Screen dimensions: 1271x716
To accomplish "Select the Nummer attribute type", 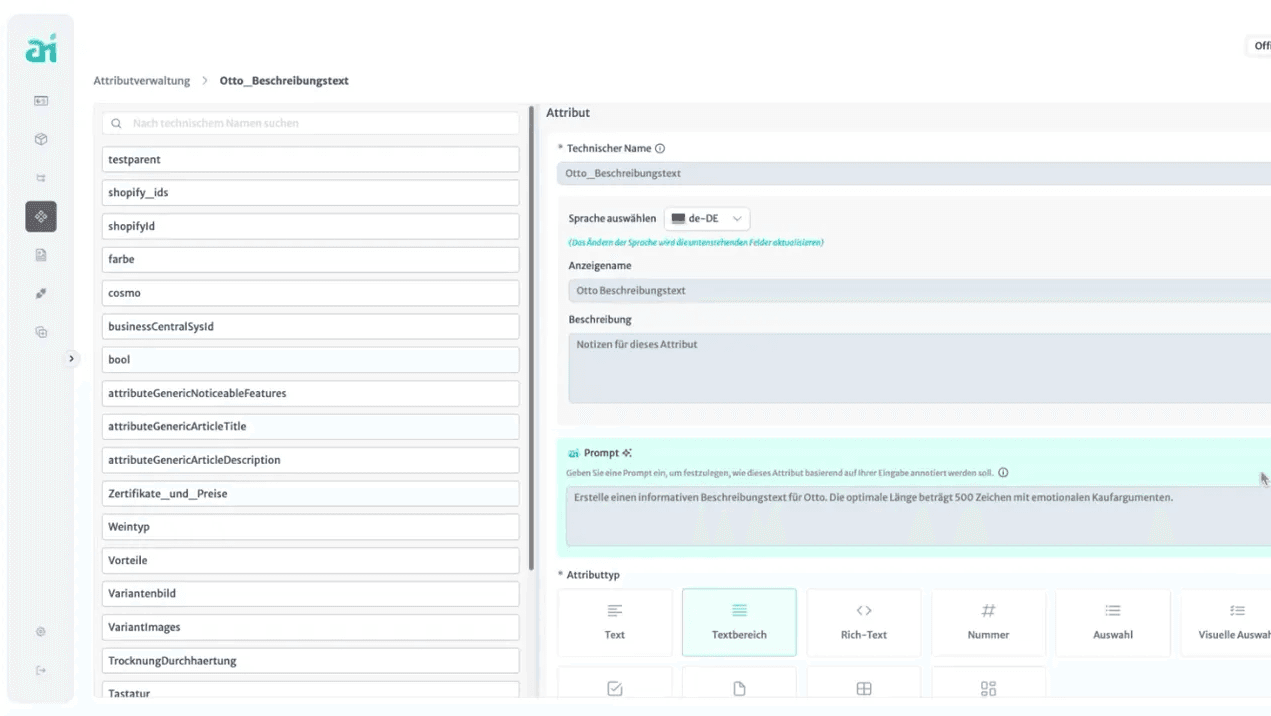I will coord(988,622).
